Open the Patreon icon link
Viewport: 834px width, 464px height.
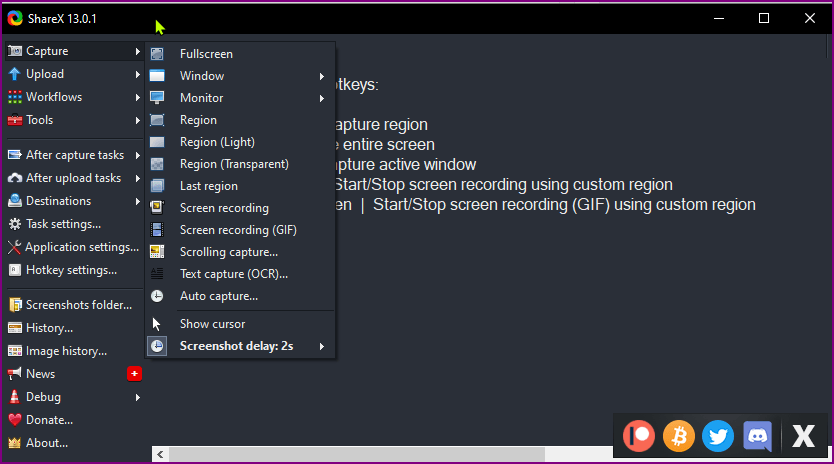639,436
